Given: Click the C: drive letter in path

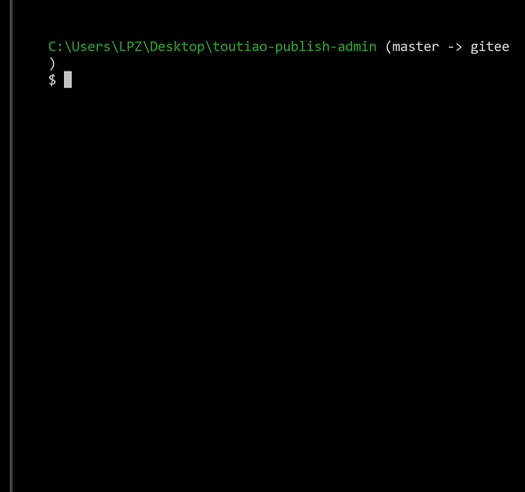Looking at the screenshot, I should 56,47.
